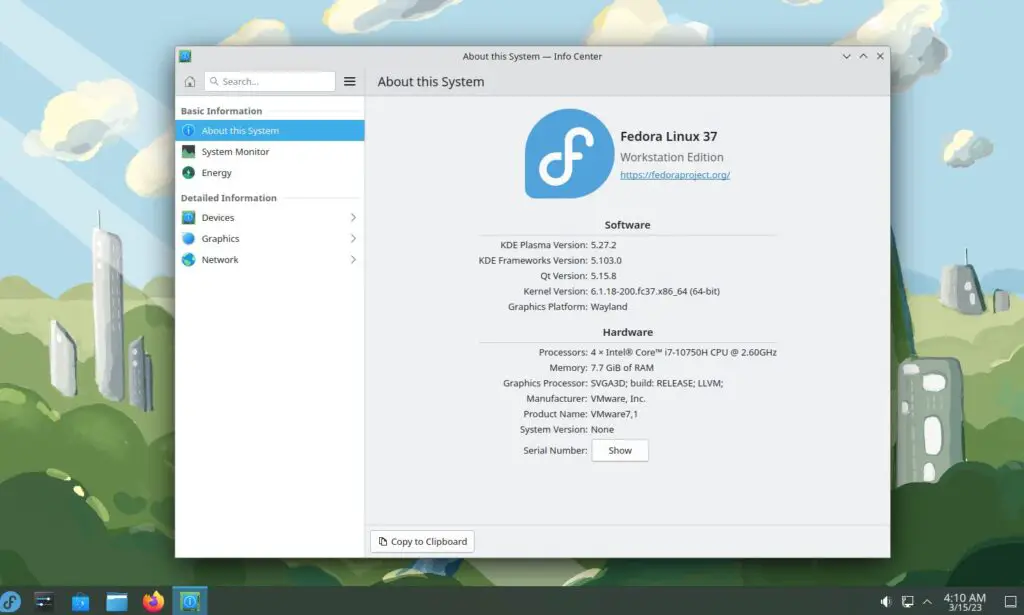
Task: Open the Fedora application launcher menu
Action: [x=11, y=601]
